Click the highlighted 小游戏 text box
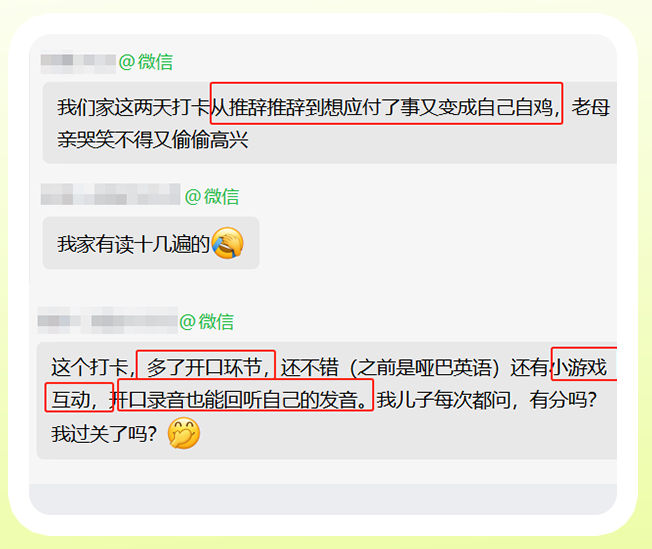The height and width of the screenshot is (549, 652). point(584,364)
